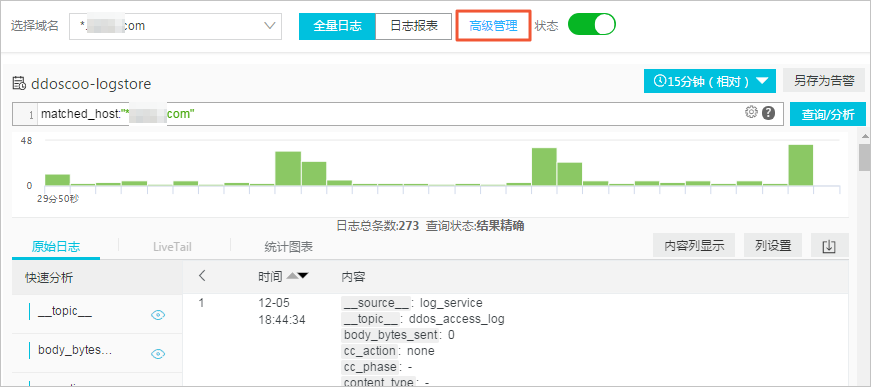
Task: Open the query help question mark
Action: (x=768, y=113)
